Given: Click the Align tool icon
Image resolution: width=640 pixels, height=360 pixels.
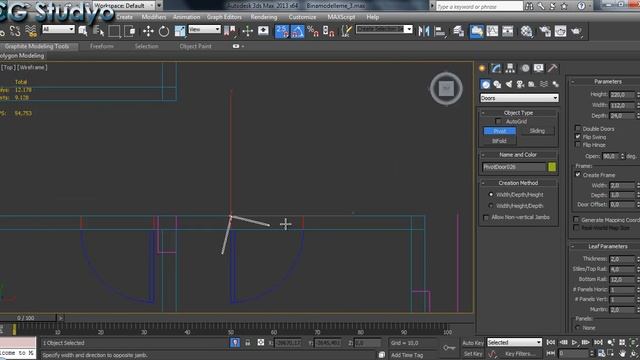Looking at the screenshot, I should (440, 31).
